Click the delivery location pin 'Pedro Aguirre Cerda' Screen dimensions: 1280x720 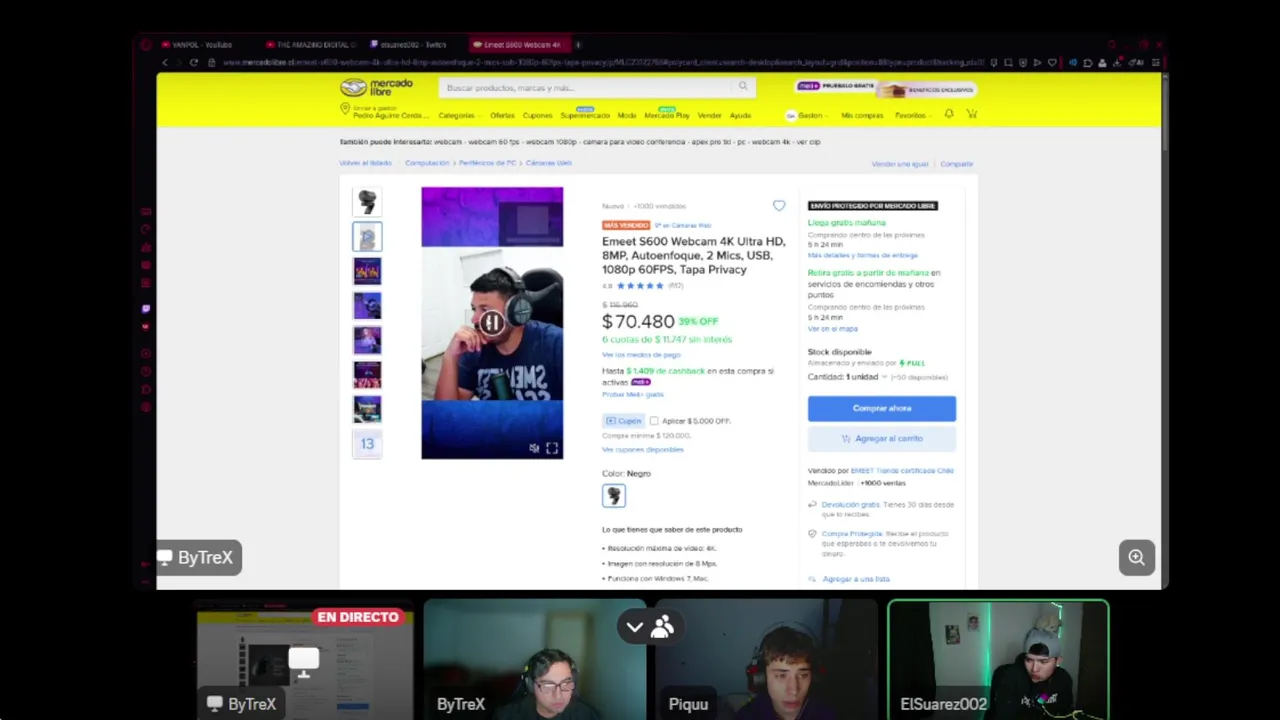384,111
